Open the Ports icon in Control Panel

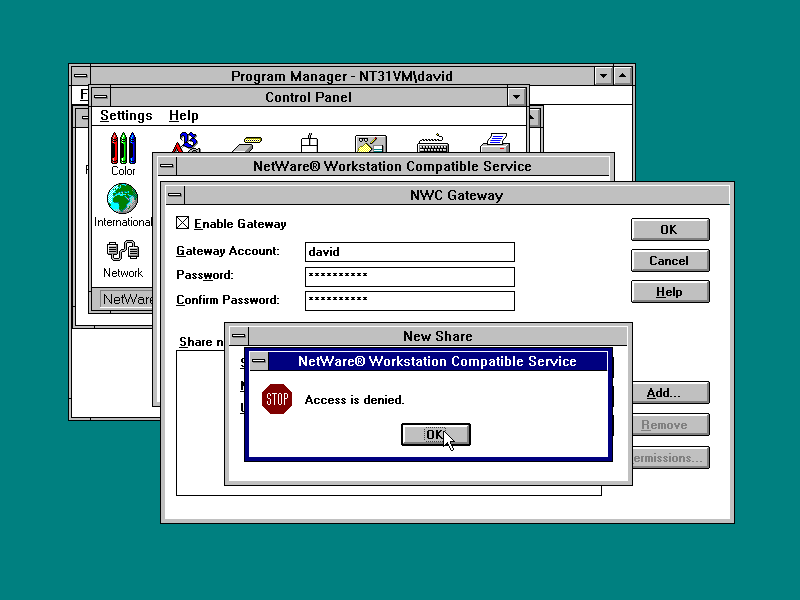pos(247,143)
